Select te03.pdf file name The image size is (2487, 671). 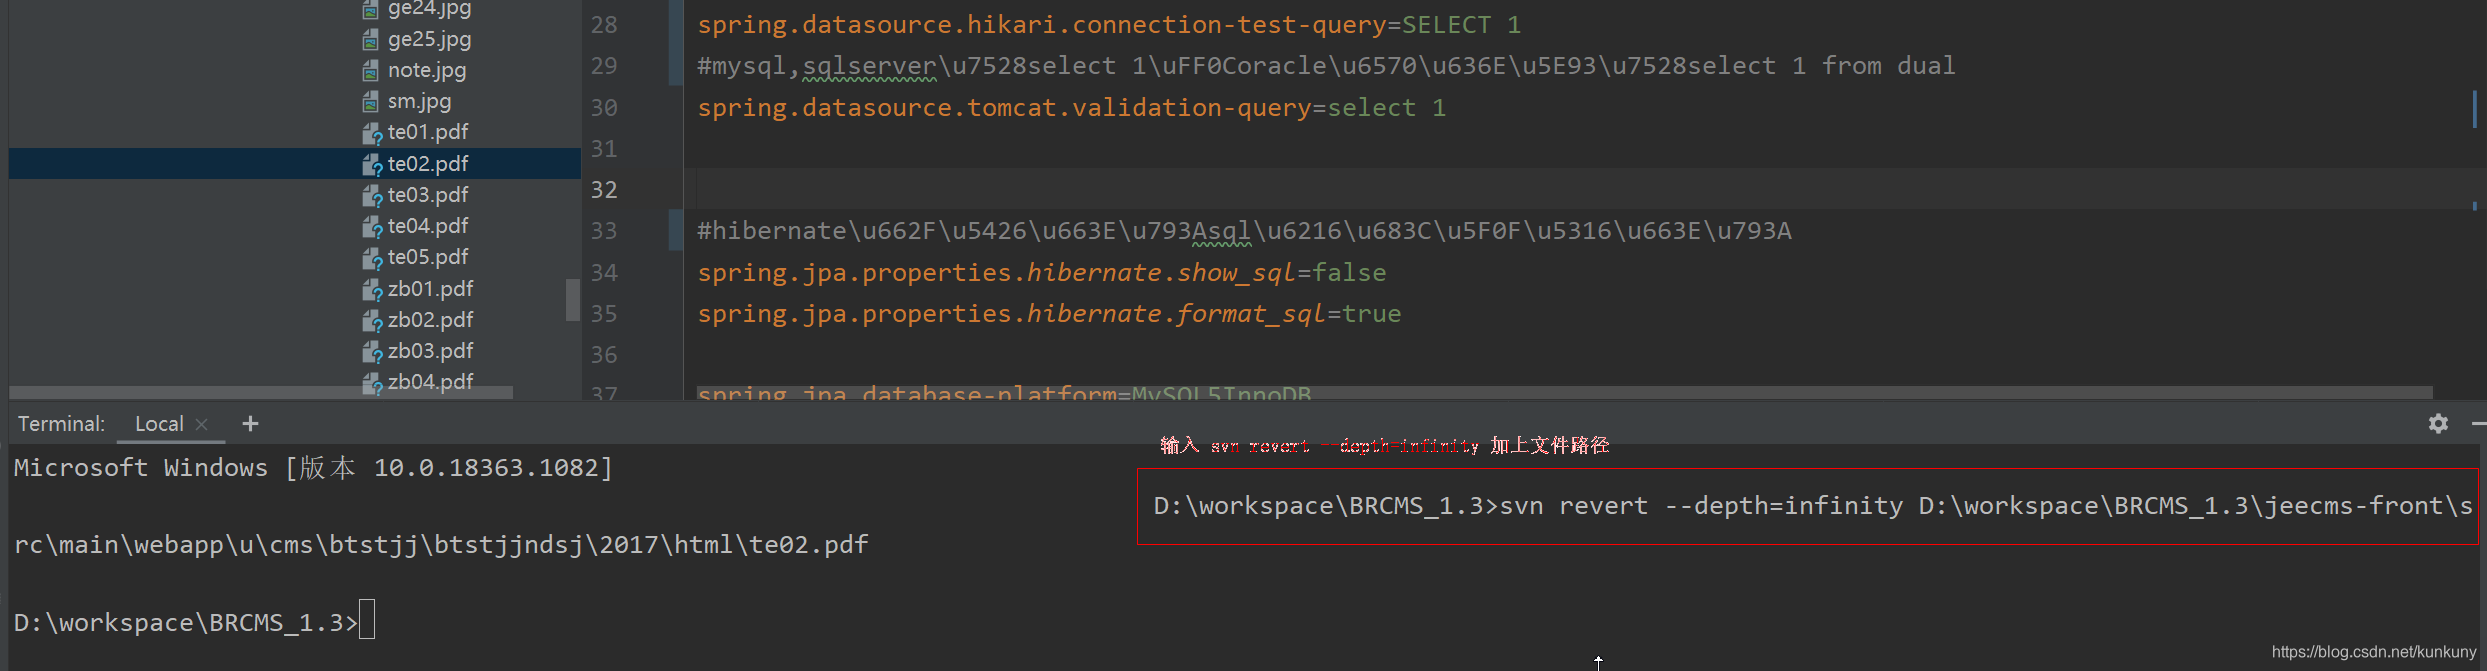click(x=428, y=195)
